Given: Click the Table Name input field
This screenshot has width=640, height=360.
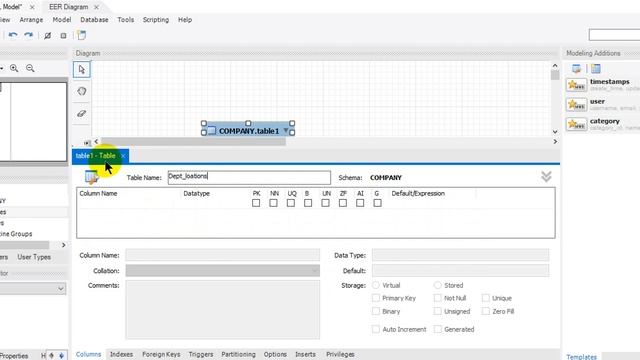Looking at the screenshot, I should (249, 177).
